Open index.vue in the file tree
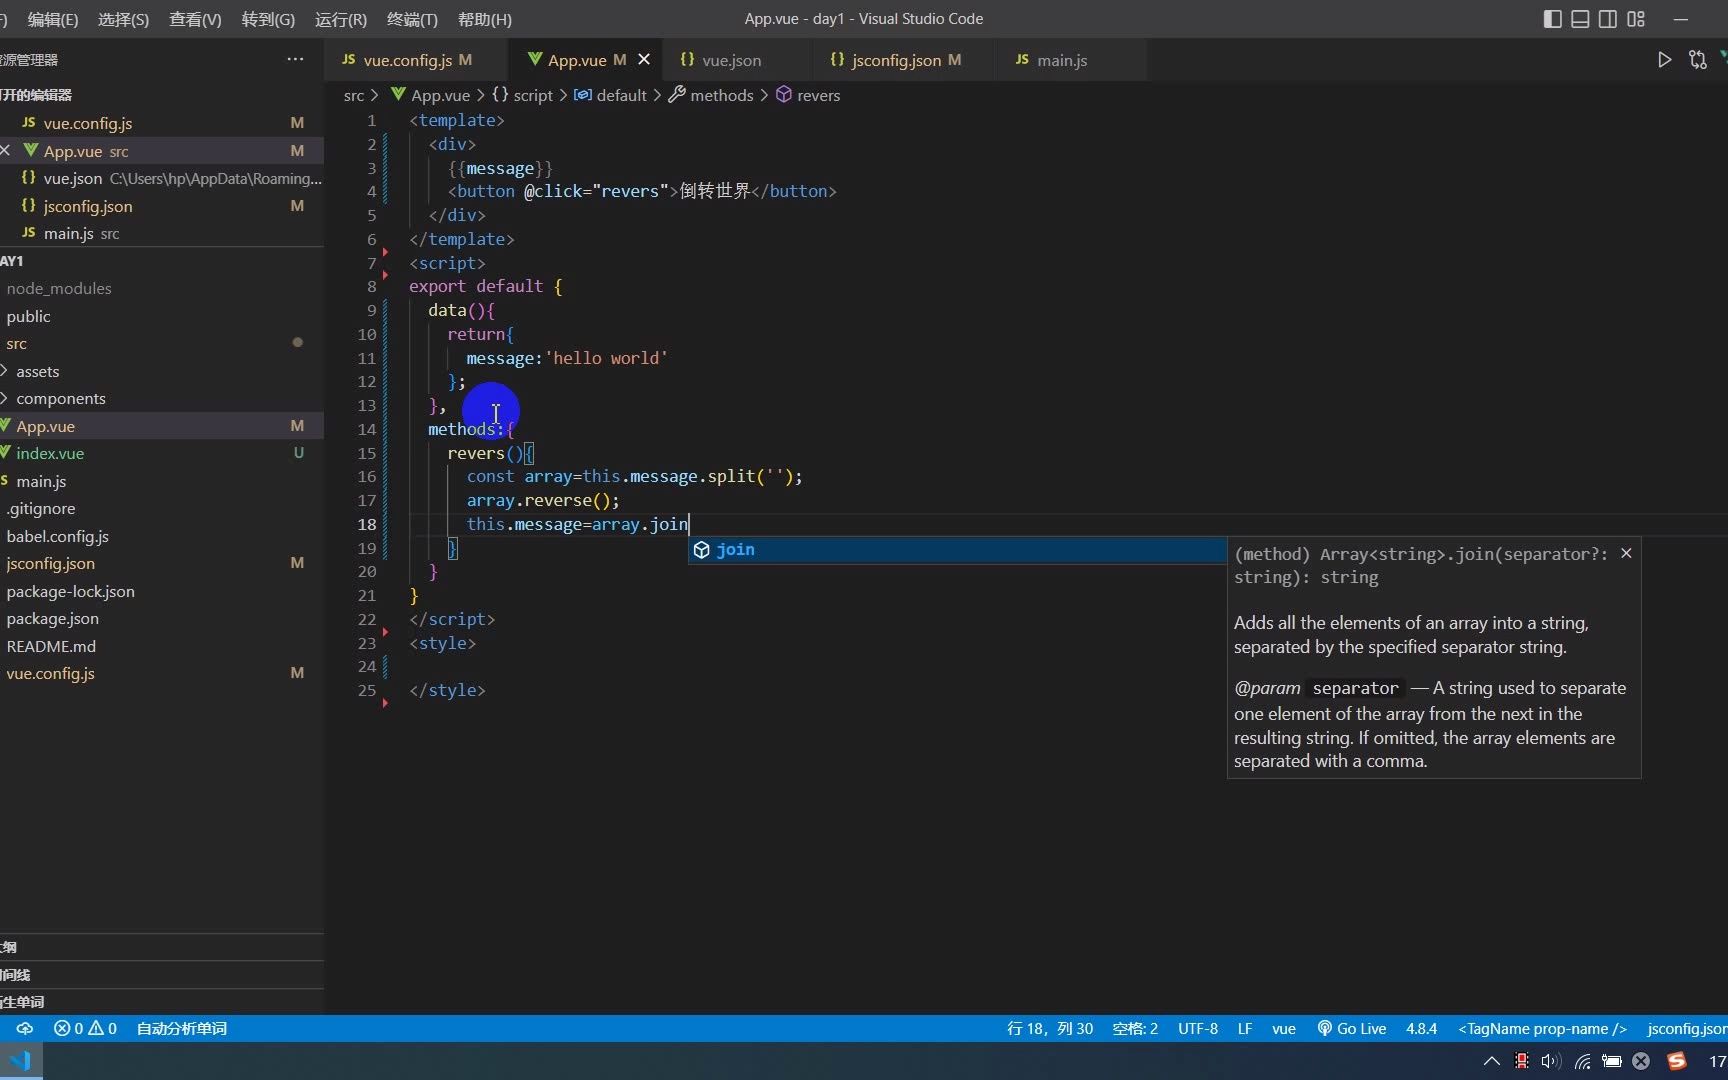 [162, 453]
